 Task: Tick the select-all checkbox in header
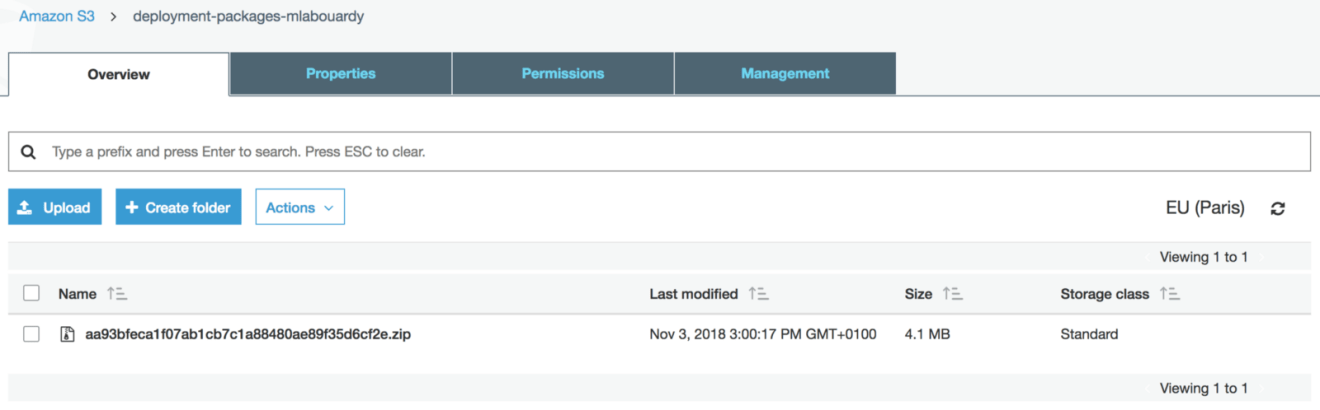31,293
